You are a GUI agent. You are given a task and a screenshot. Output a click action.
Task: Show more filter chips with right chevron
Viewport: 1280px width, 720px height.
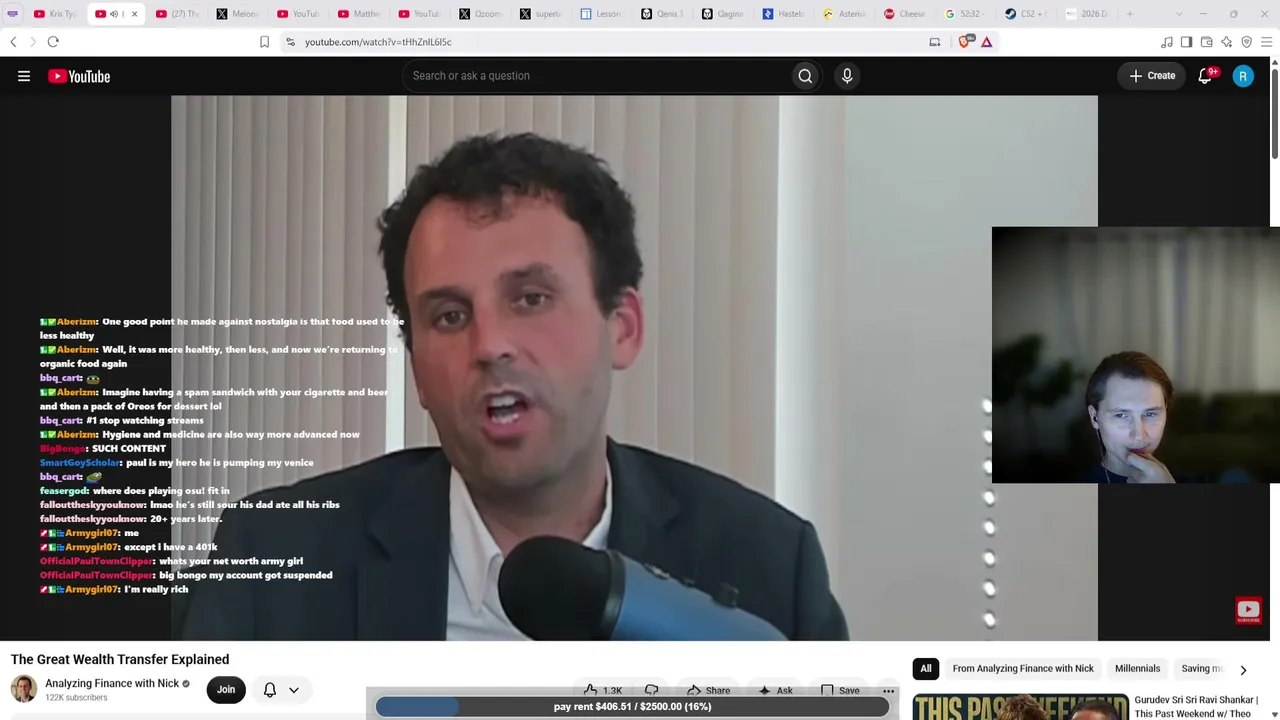click(x=1243, y=670)
